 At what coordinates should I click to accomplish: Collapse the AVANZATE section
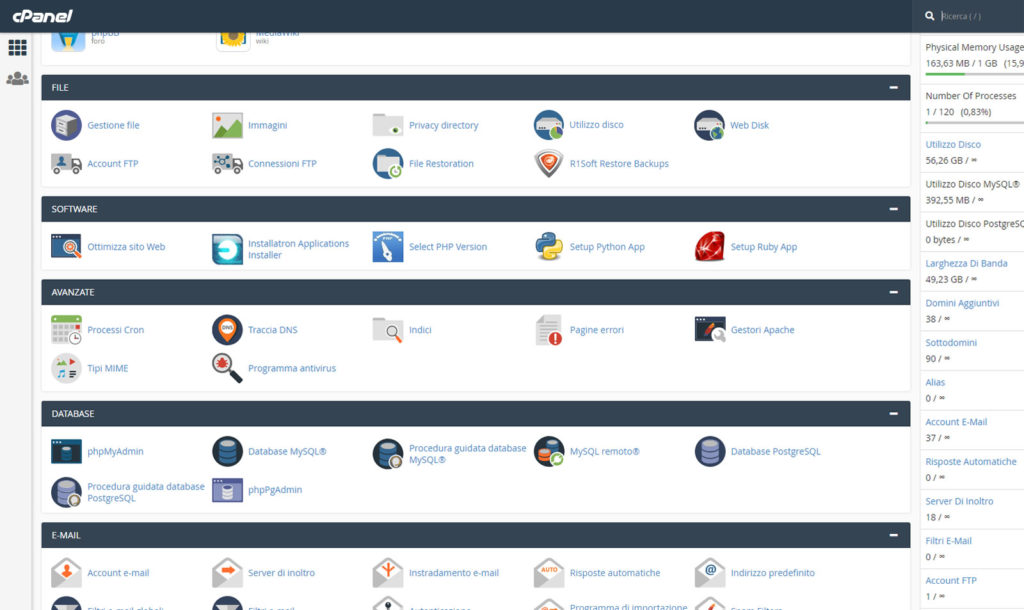coord(893,292)
